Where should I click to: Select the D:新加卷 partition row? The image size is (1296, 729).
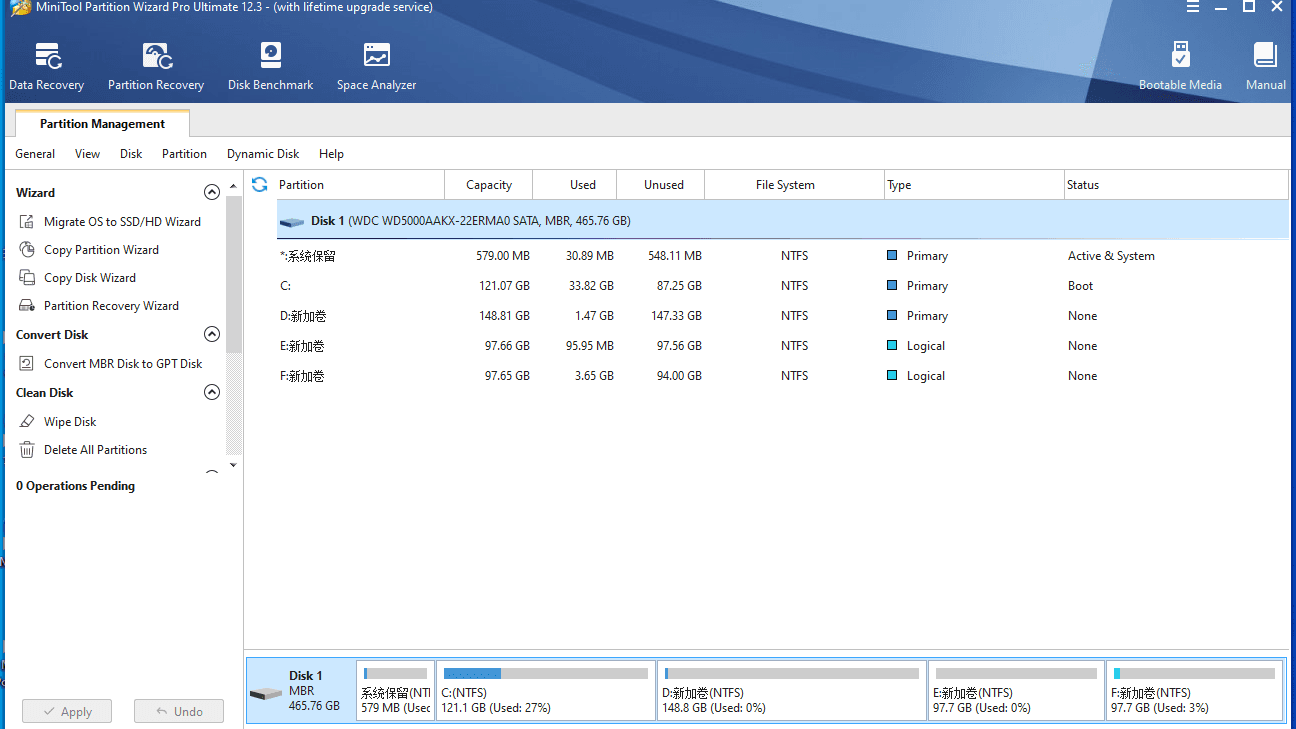click(783, 316)
